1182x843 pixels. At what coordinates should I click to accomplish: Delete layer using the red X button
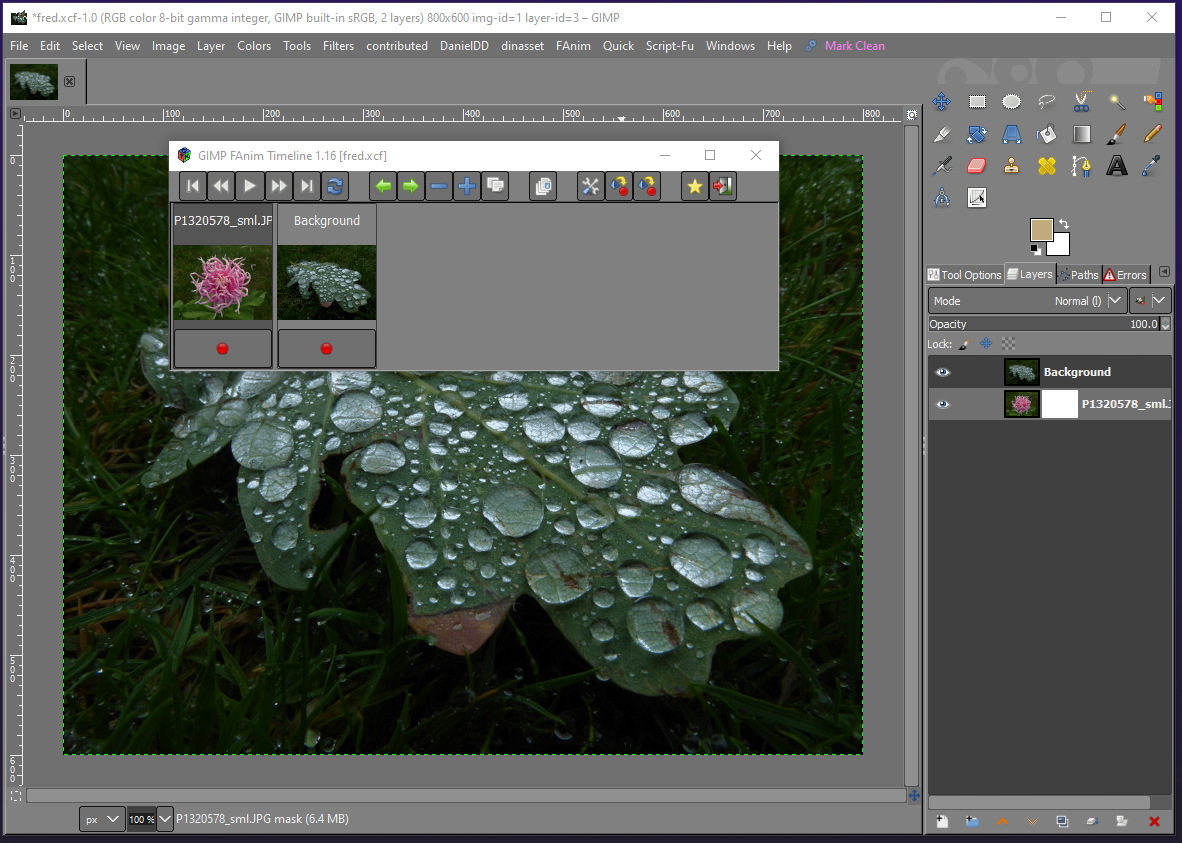[1154, 821]
